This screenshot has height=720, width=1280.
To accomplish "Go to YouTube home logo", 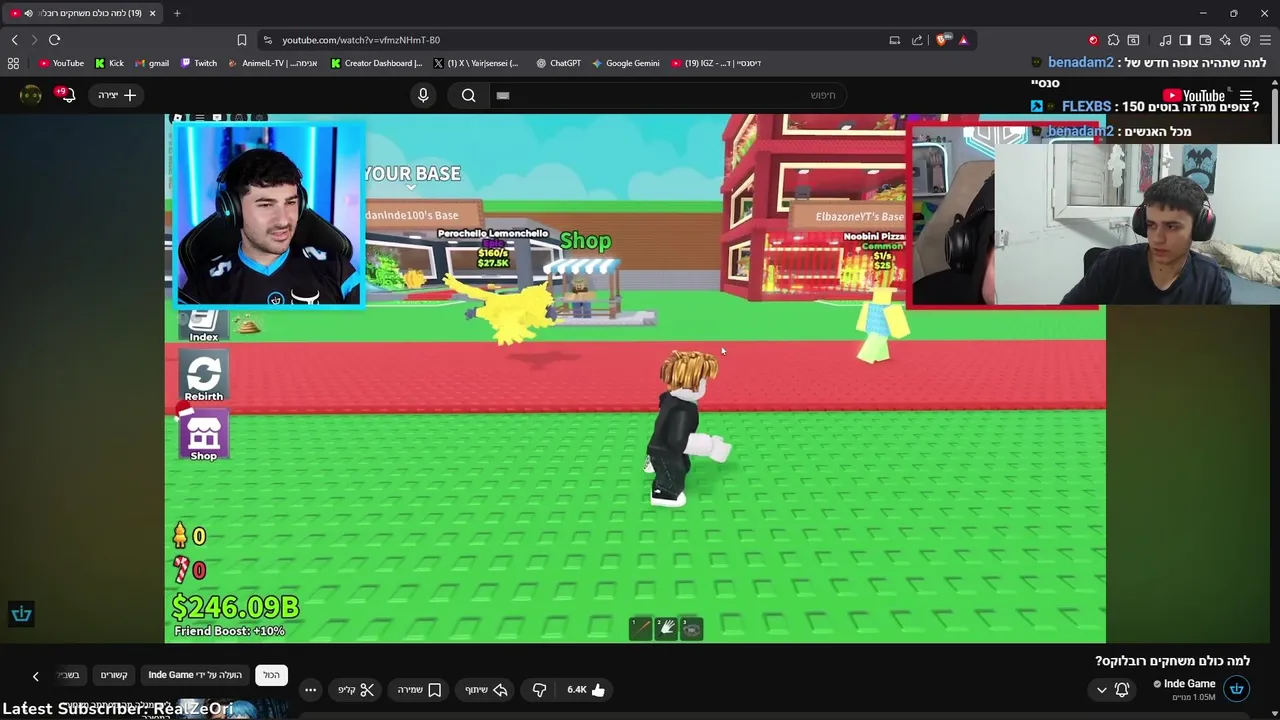I will (x=1194, y=95).
